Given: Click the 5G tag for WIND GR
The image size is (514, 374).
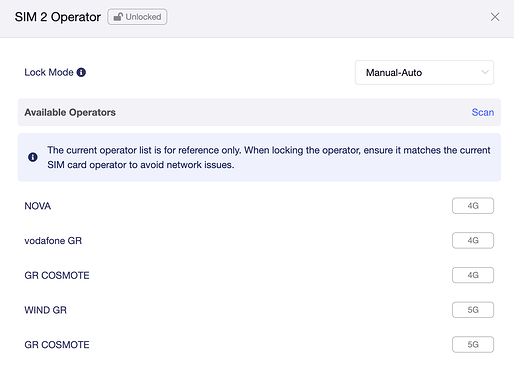Looking at the screenshot, I should tap(473, 310).
